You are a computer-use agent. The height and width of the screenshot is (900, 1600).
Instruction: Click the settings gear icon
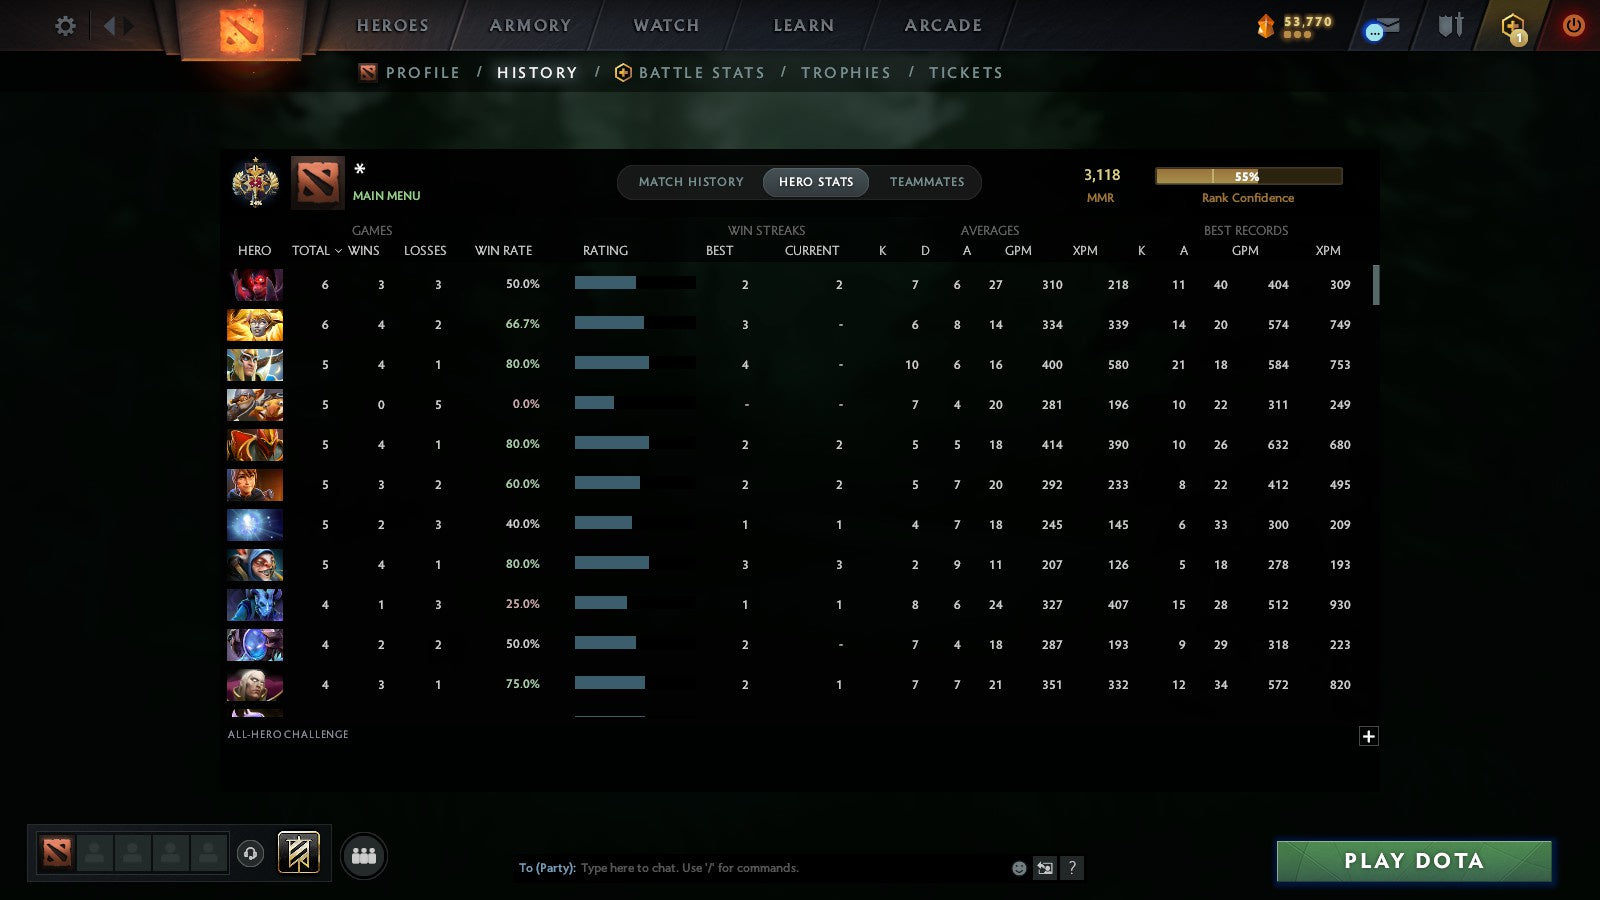(x=64, y=27)
